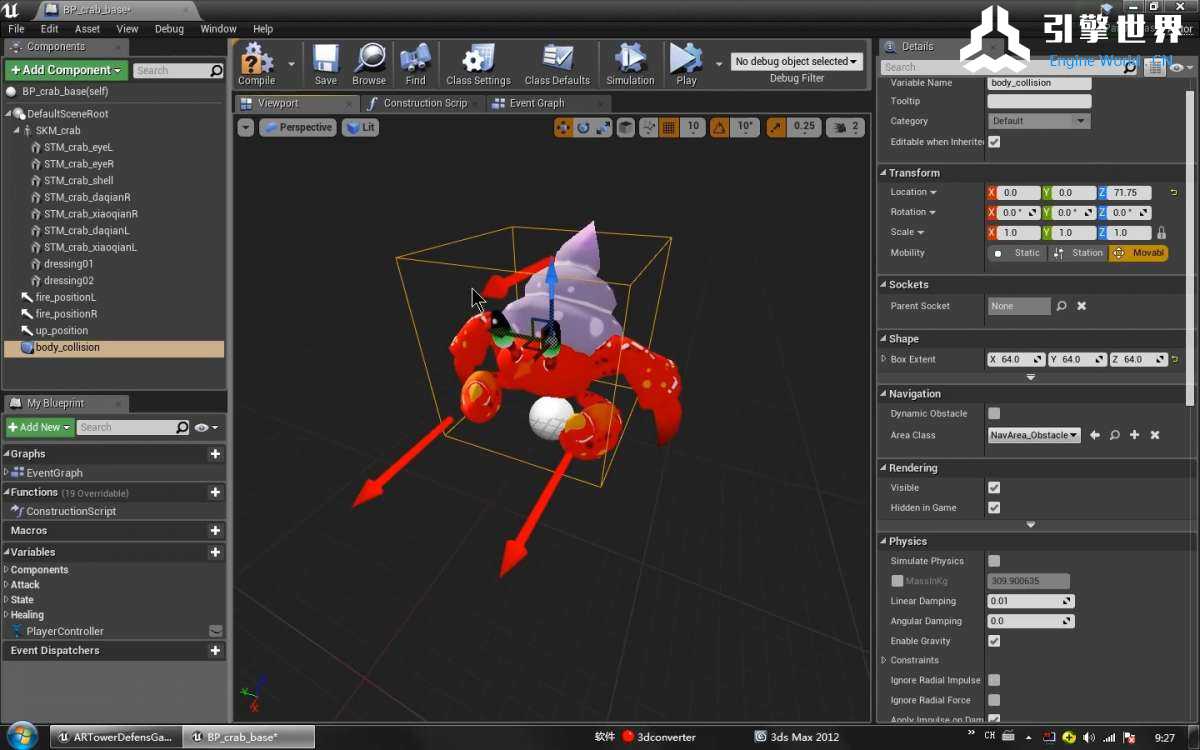Click the Browse toolbar icon
Viewport: 1200px width, 750px height.
pos(369,64)
